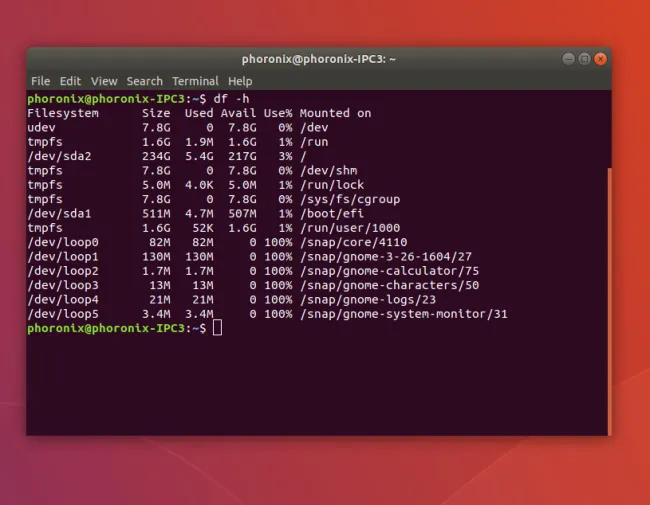
Task: Click the '/dev/shm' mount point
Action: pyautogui.click(x=328, y=170)
